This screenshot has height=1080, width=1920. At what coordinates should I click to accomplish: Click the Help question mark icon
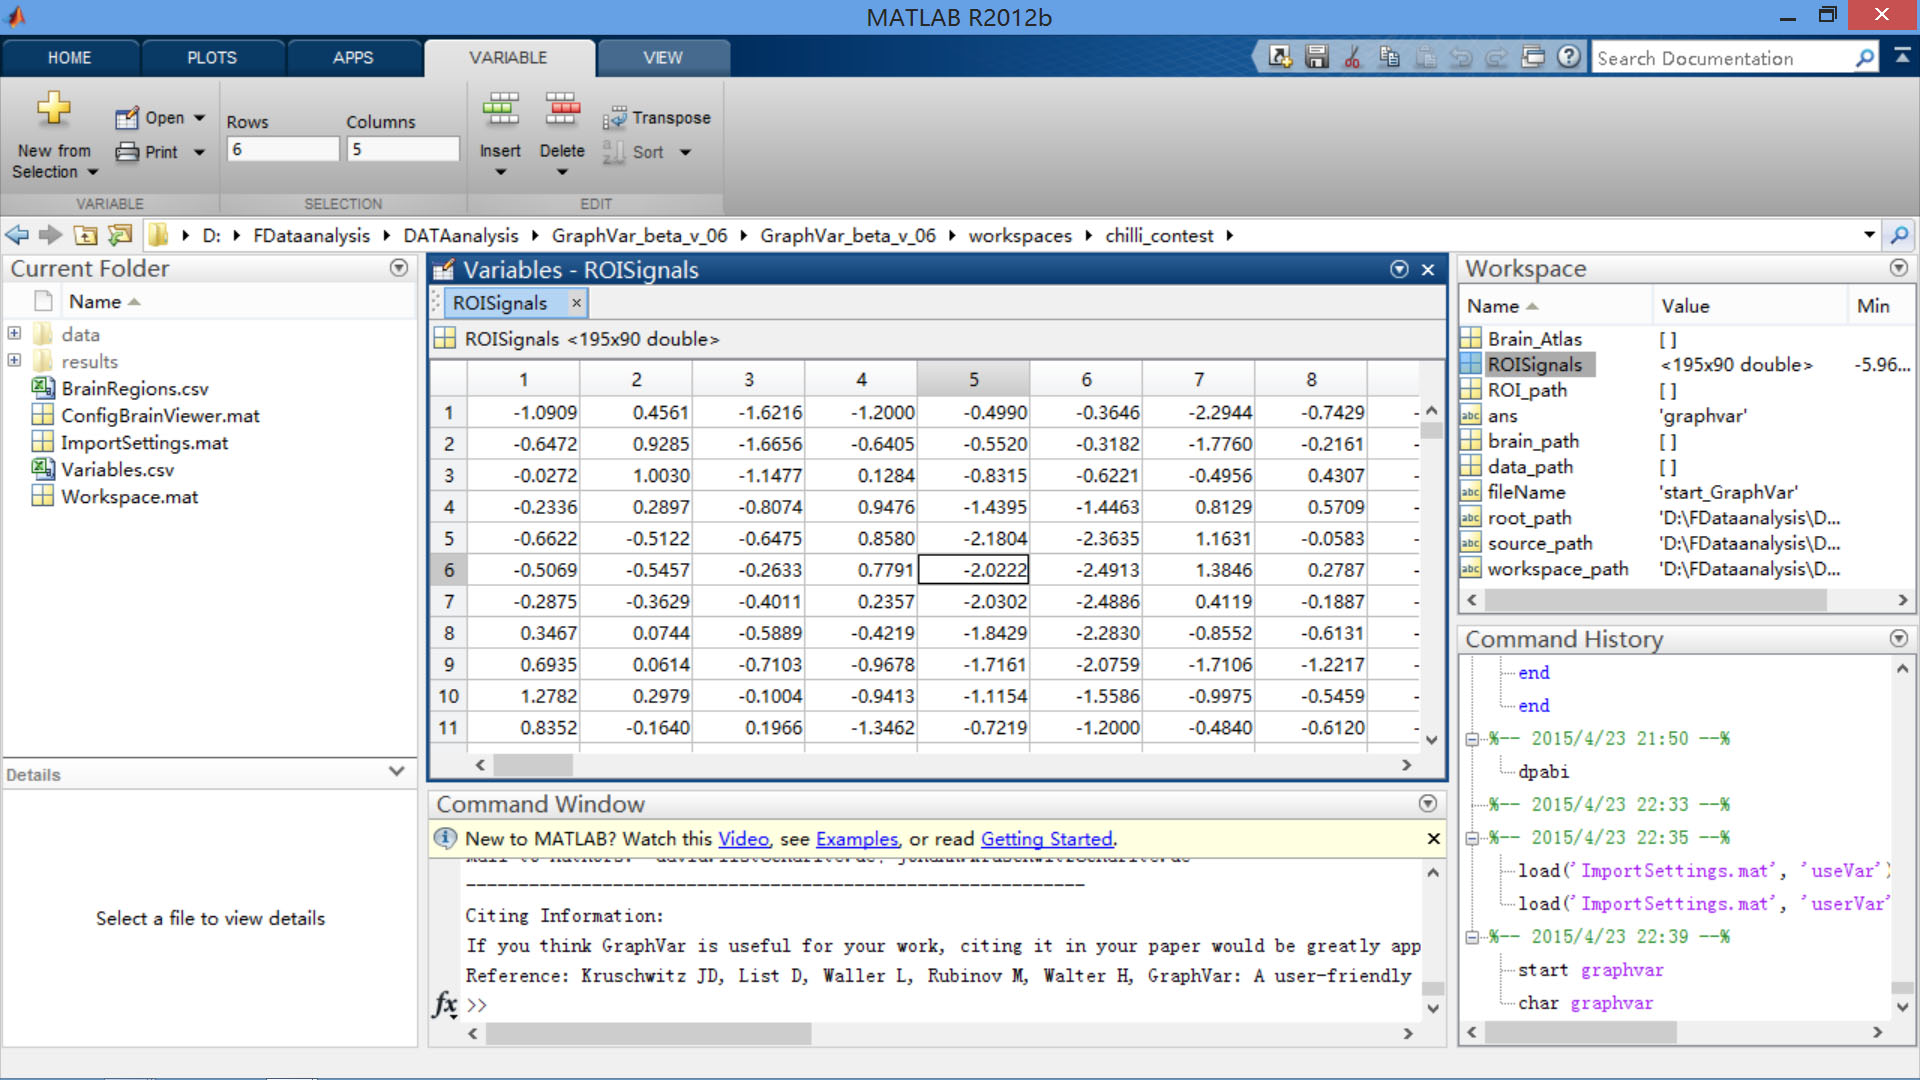(1569, 57)
